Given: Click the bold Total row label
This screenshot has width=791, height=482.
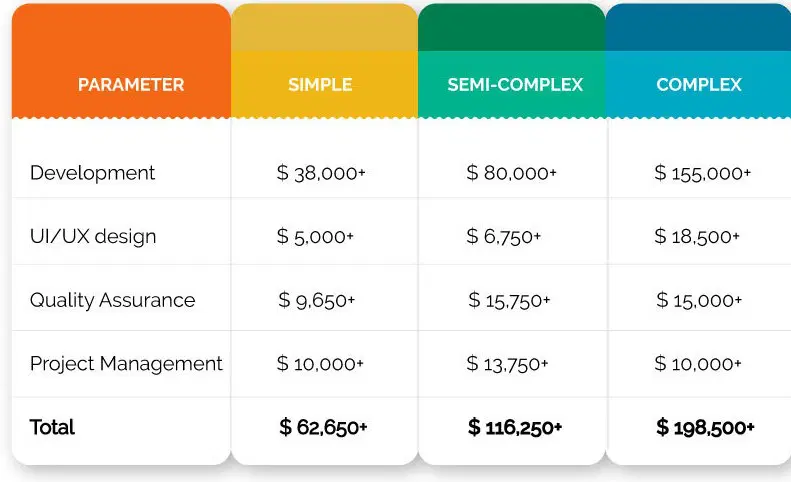Looking at the screenshot, I should [52, 428].
